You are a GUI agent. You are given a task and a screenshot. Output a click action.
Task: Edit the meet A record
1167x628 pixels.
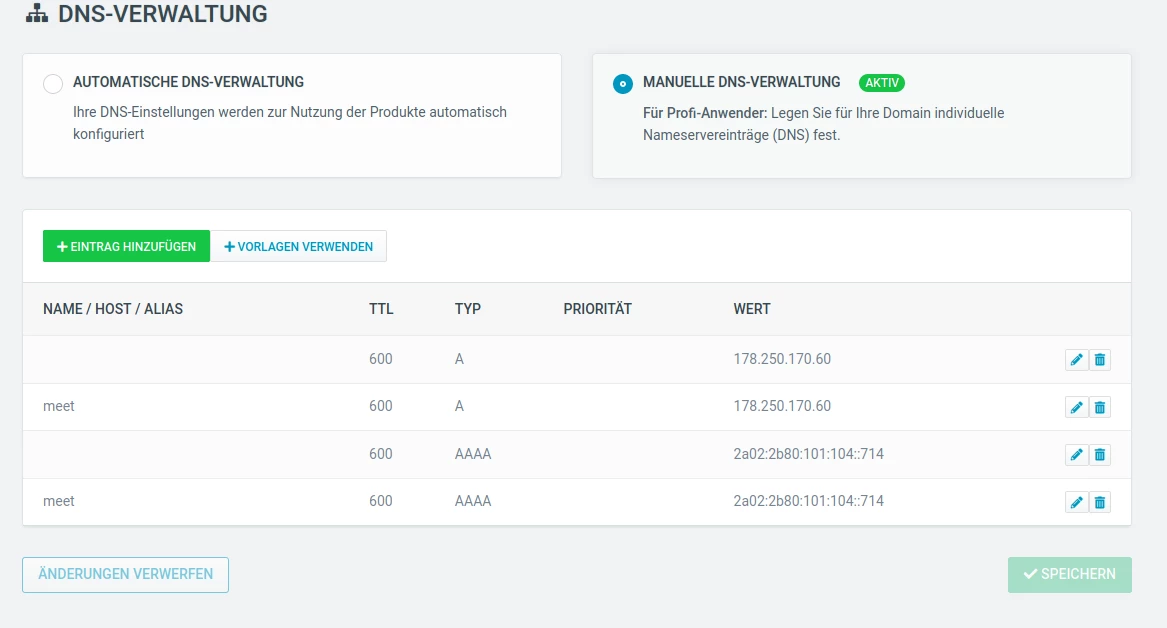(x=1076, y=407)
